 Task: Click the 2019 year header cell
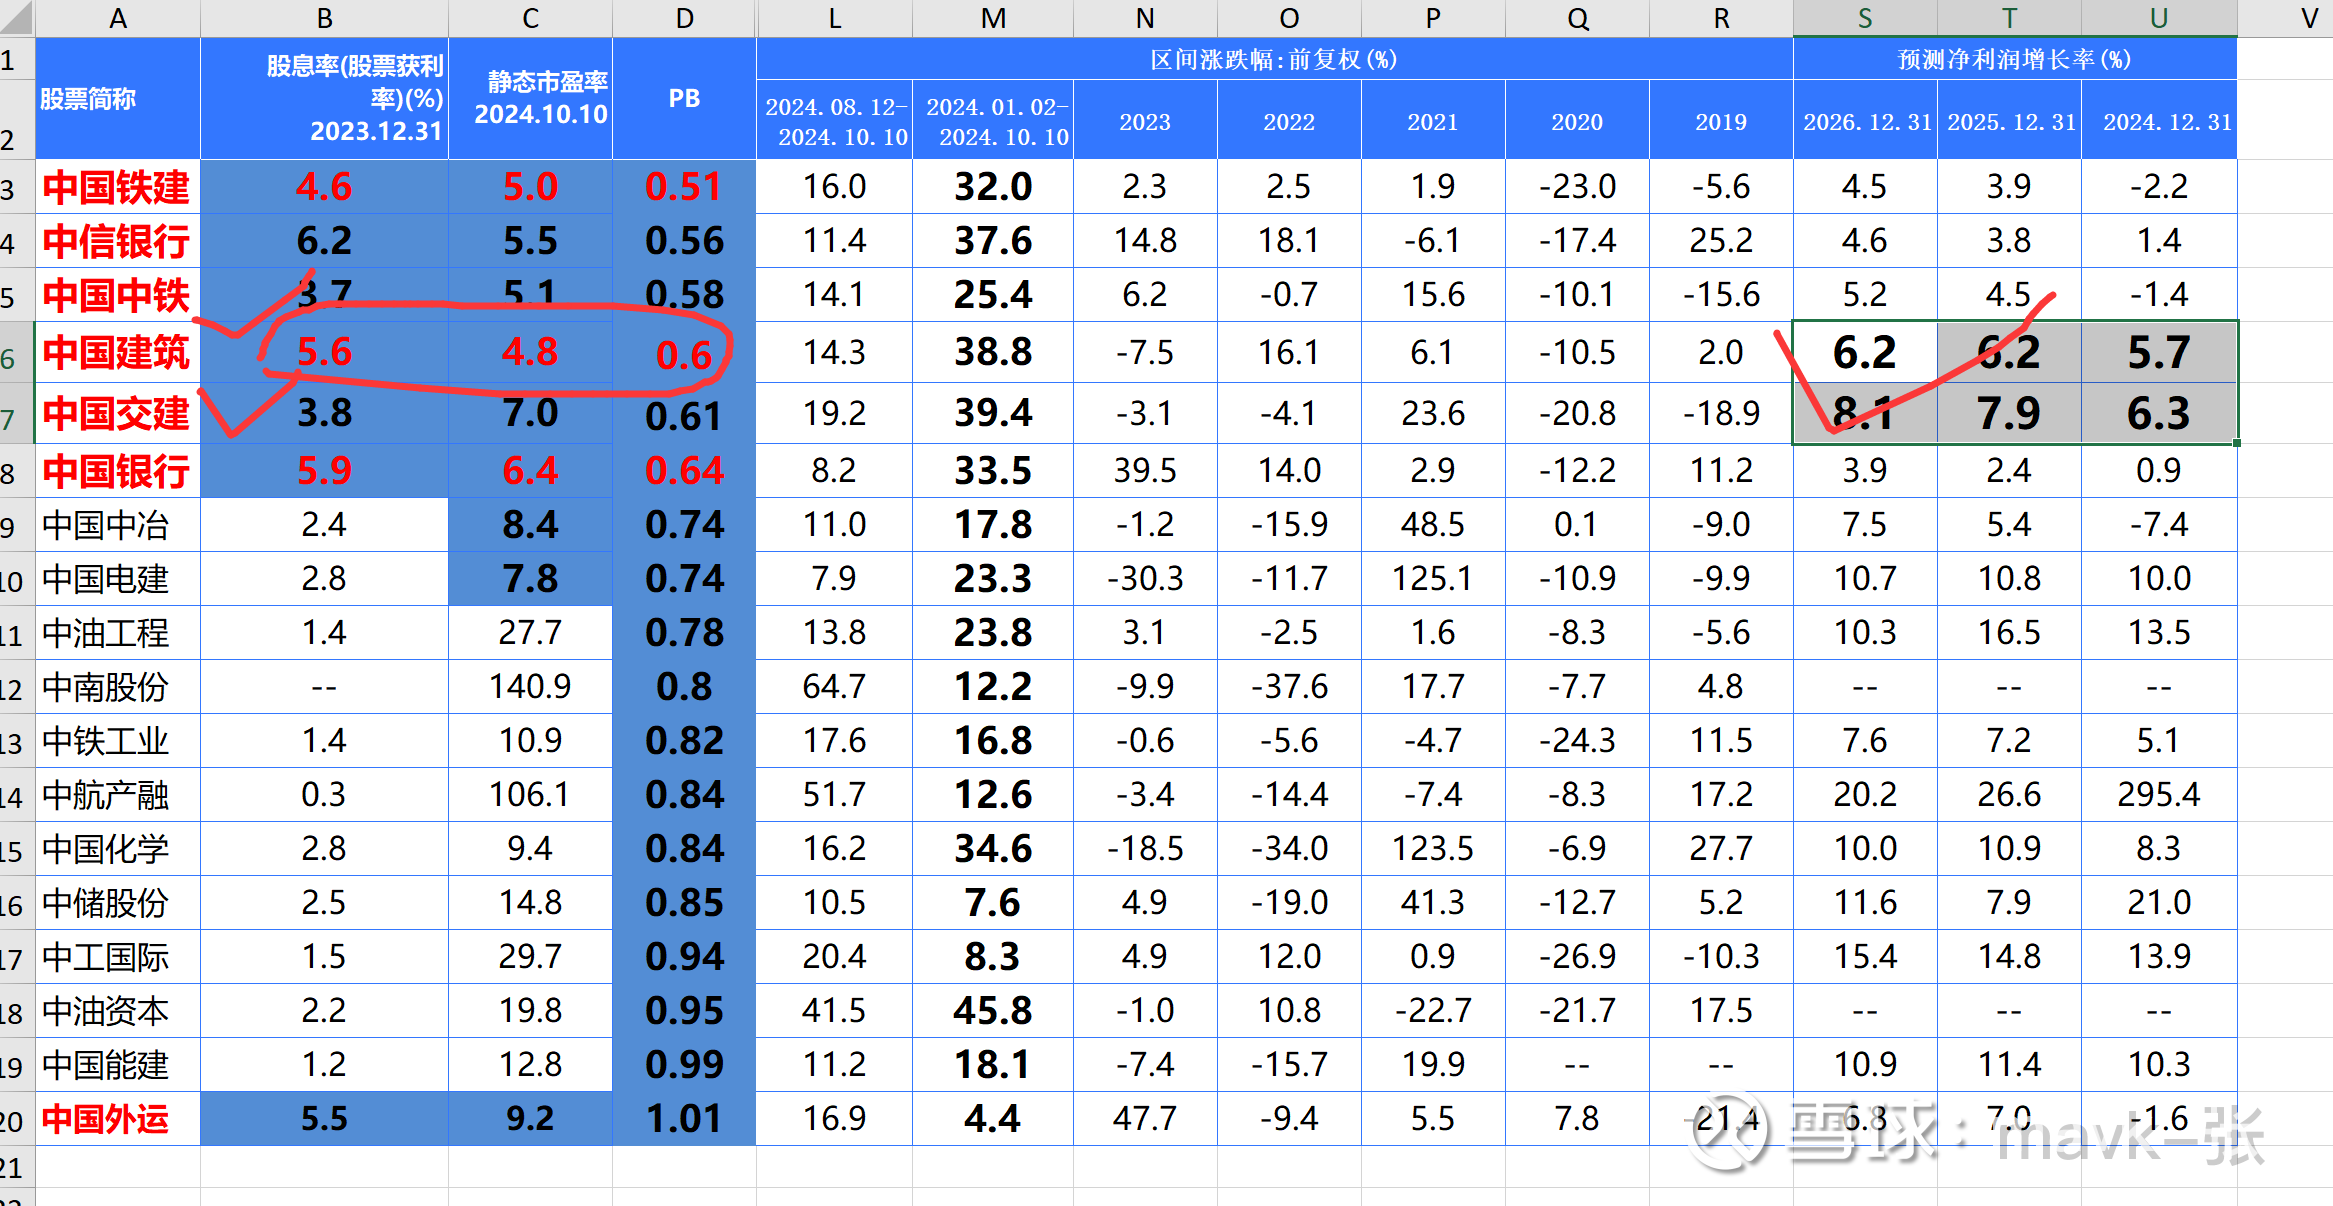1721,120
